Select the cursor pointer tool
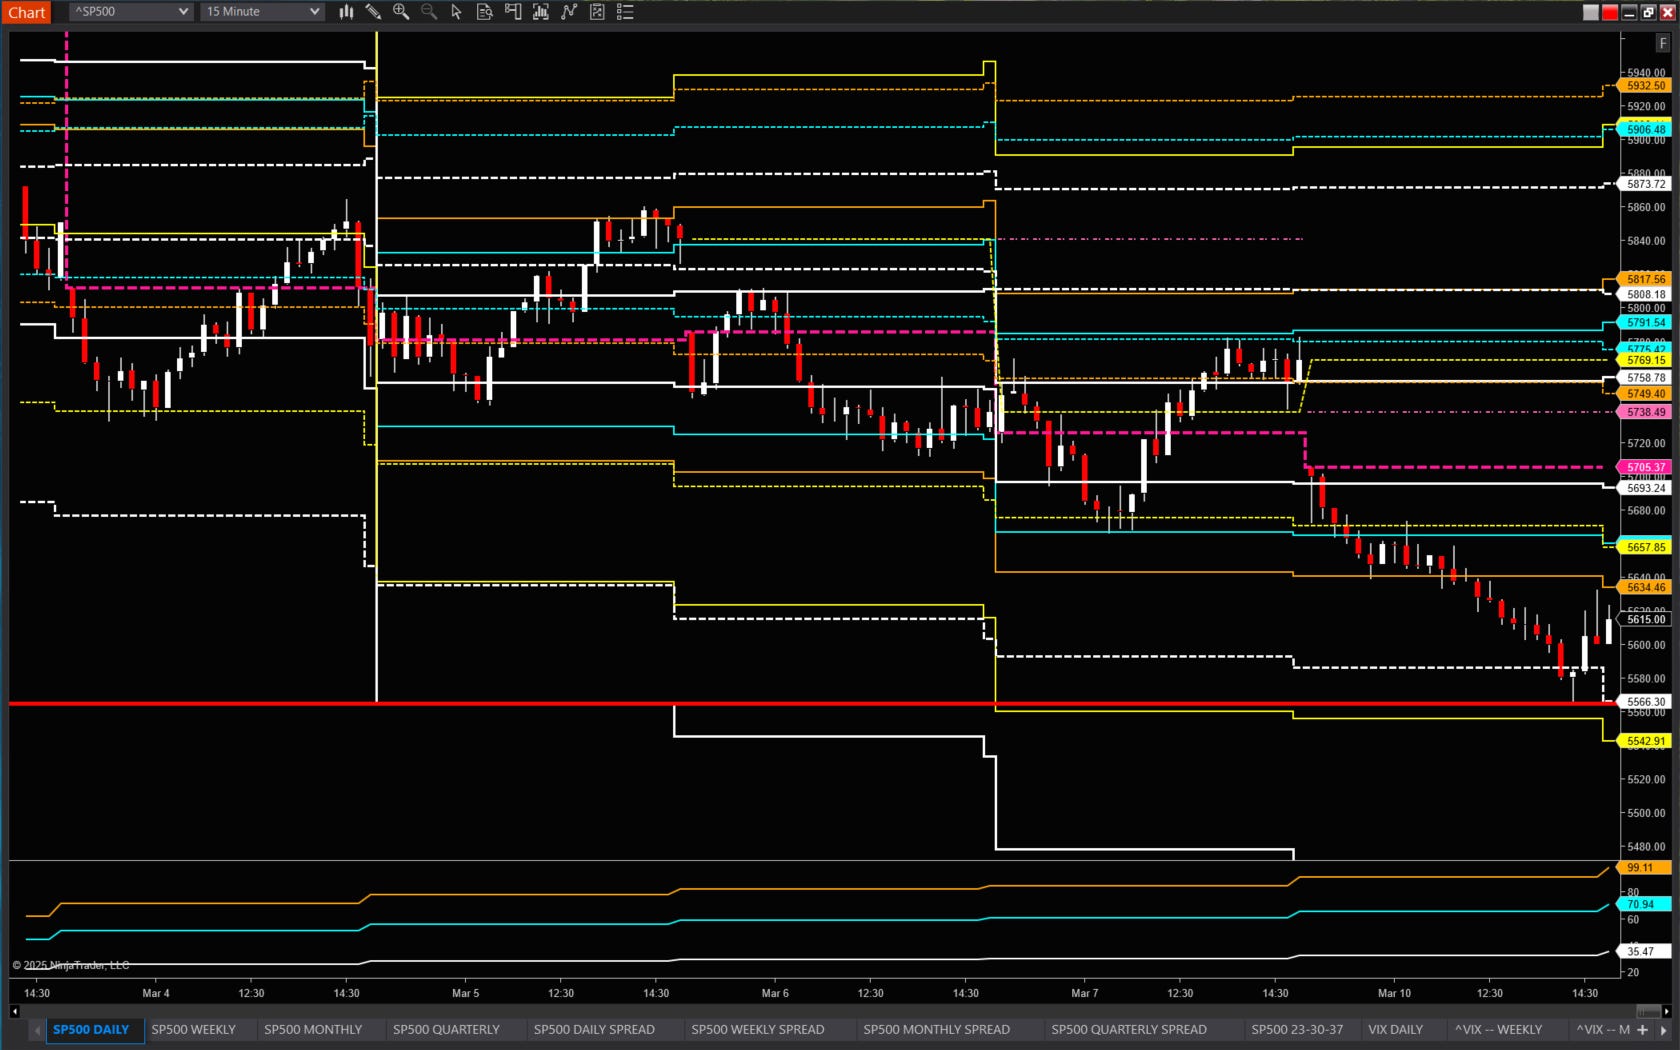The width and height of the screenshot is (1680, 1050). pyautogui.click(x=456, y=12)
